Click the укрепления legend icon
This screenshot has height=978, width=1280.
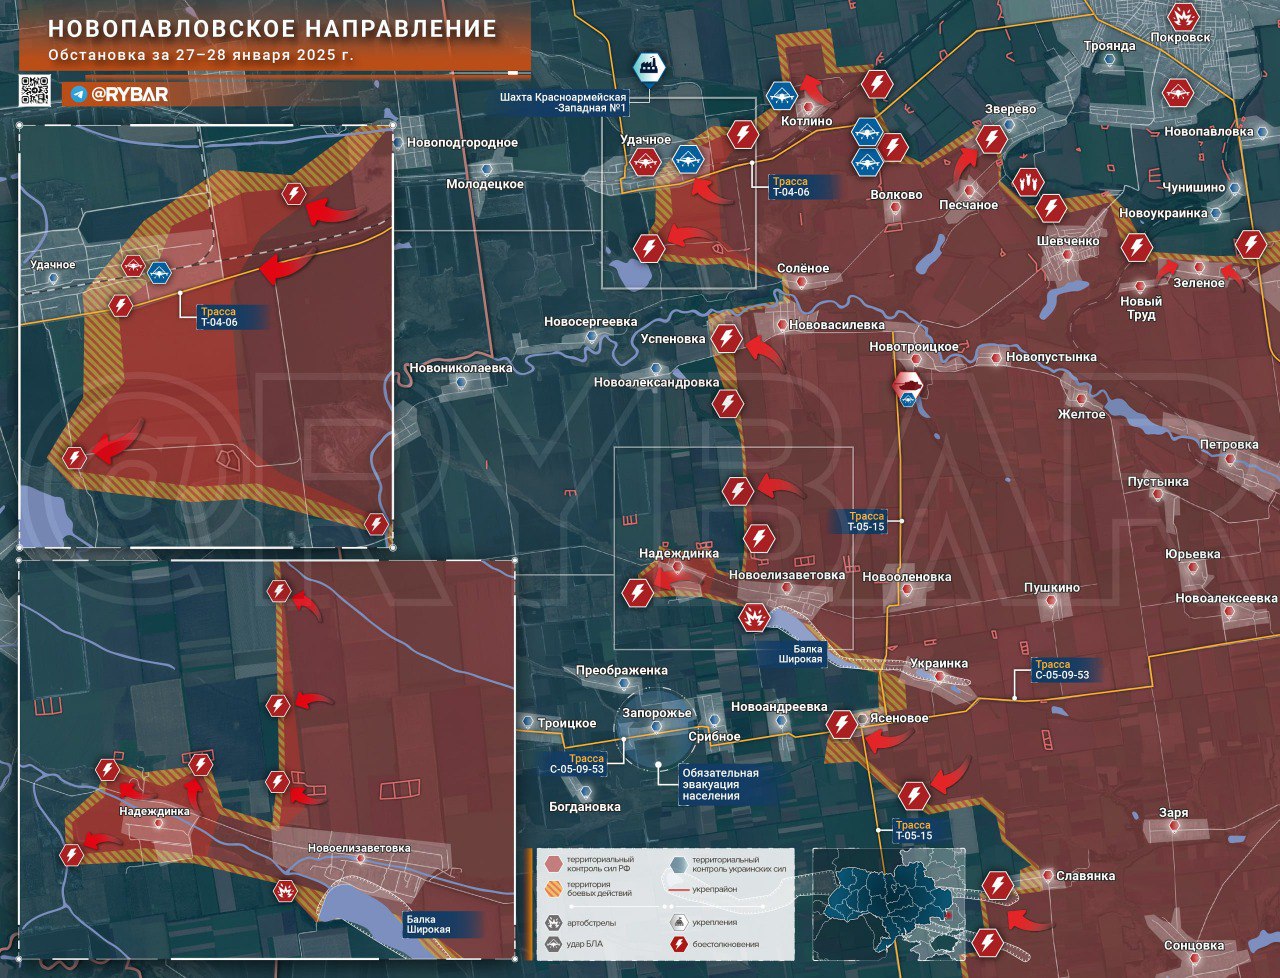[679, 922]
